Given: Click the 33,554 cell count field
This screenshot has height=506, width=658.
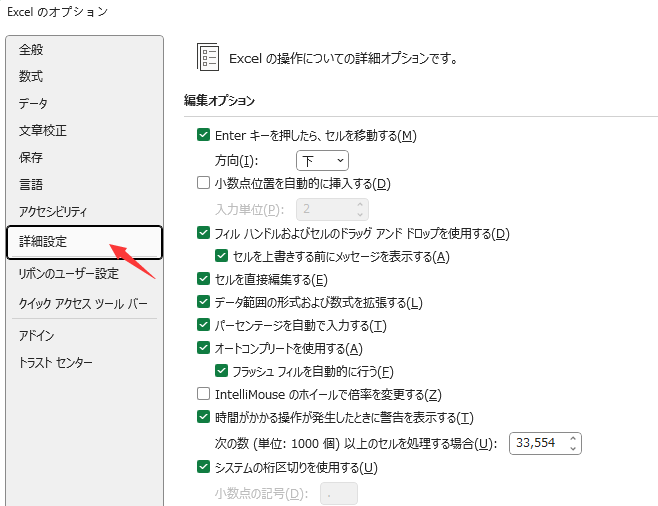Looking at the screenshot, I should coord(545,443).
